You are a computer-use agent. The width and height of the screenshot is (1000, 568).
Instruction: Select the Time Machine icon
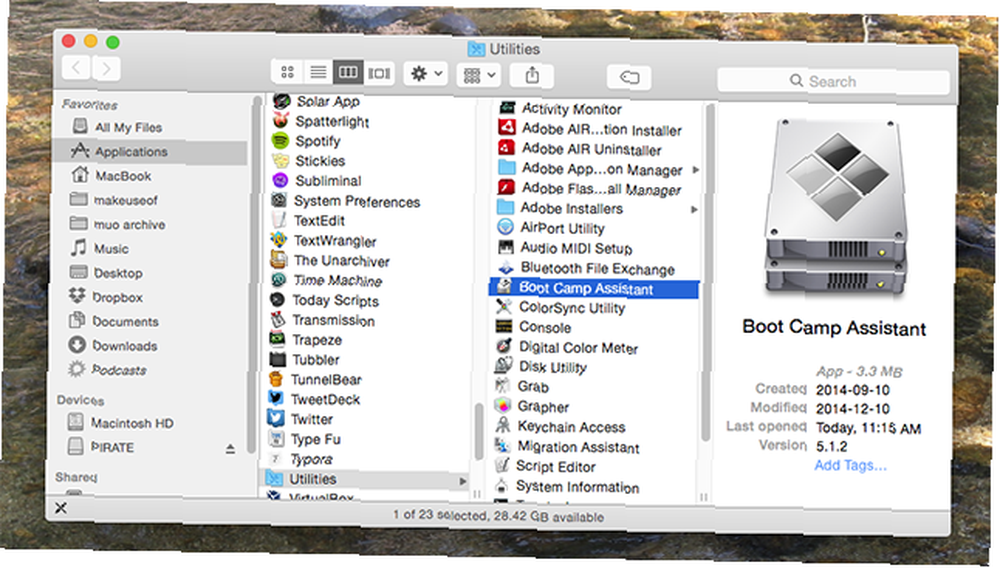[x=278, y=279]
